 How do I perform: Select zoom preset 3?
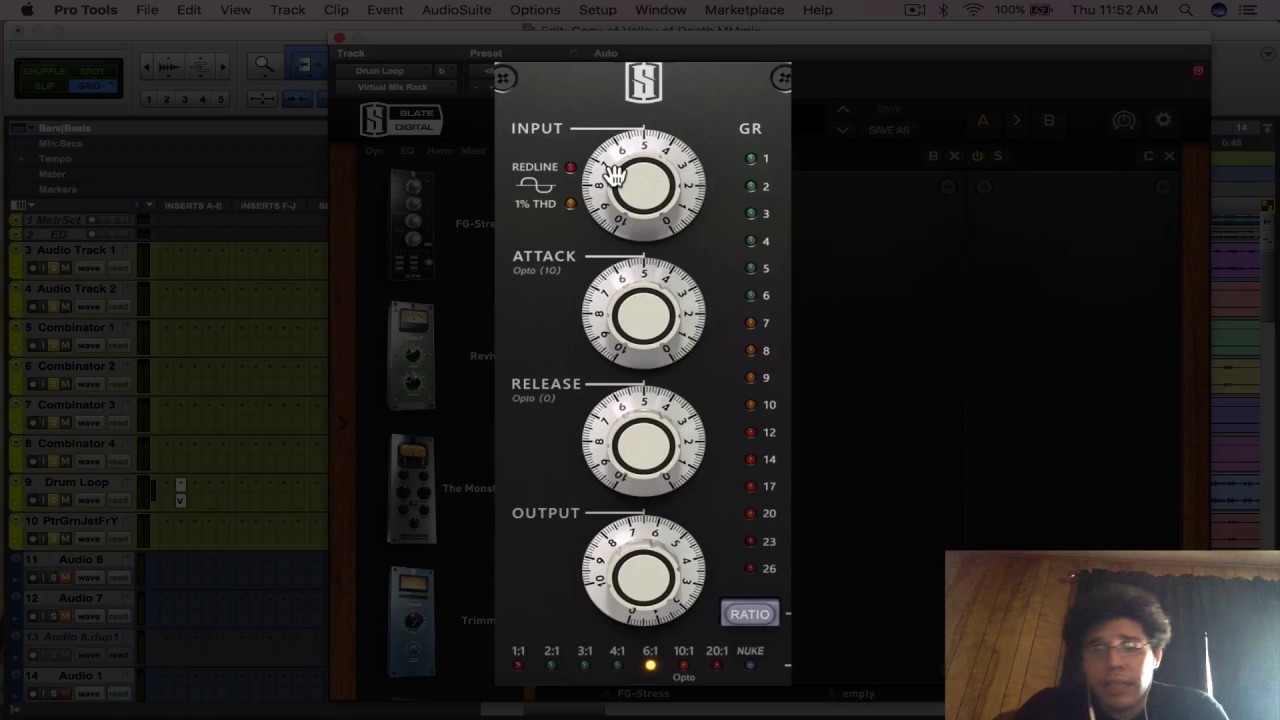[185, 99]
